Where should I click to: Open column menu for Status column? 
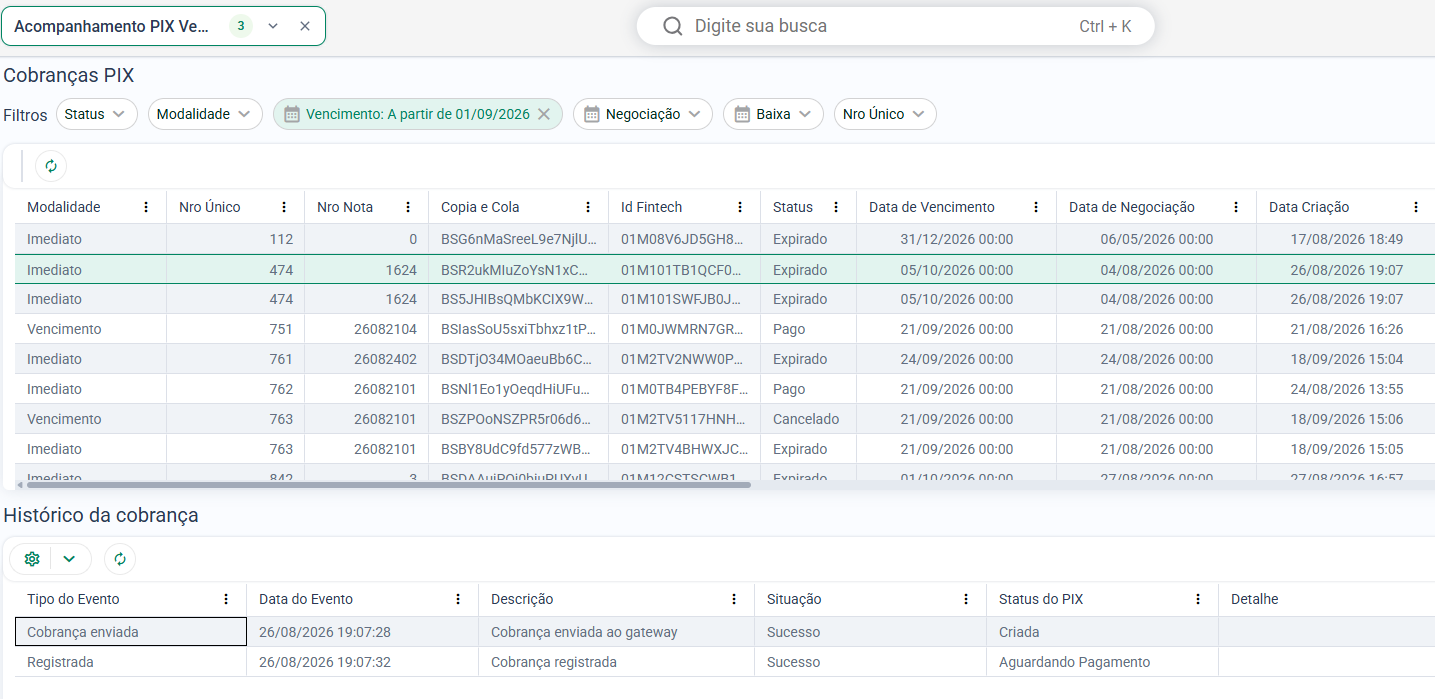(x=836, y=207)
